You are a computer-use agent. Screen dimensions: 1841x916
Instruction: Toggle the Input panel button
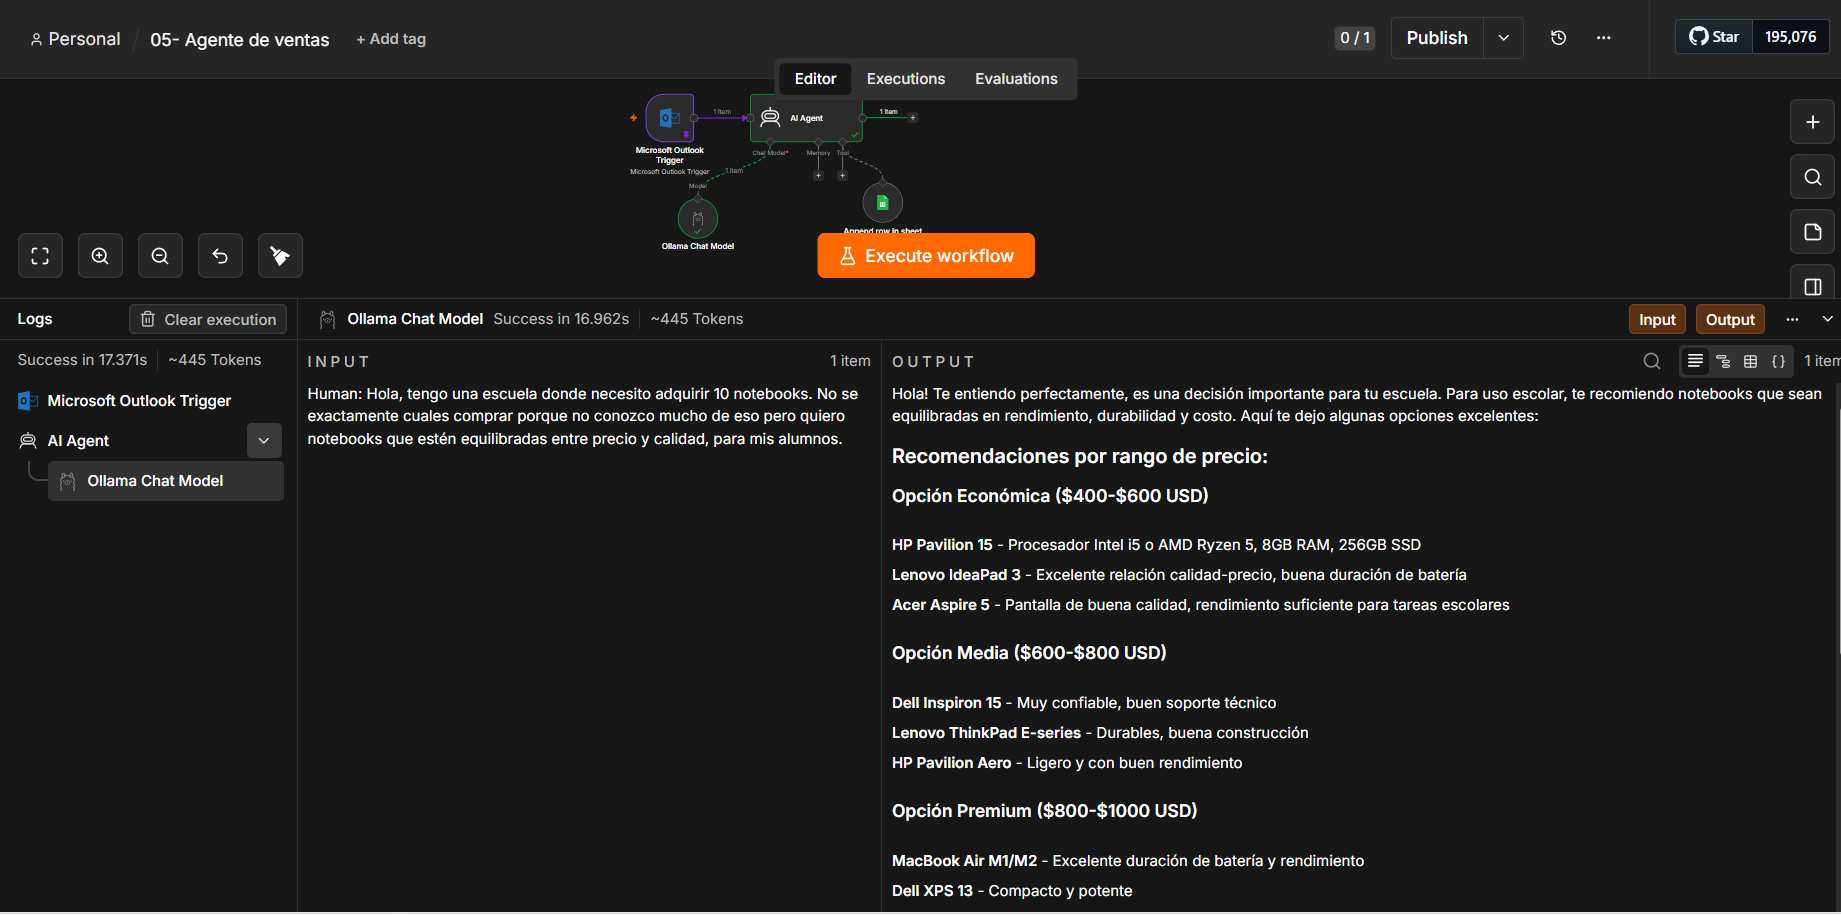(x=1657, y=319)
